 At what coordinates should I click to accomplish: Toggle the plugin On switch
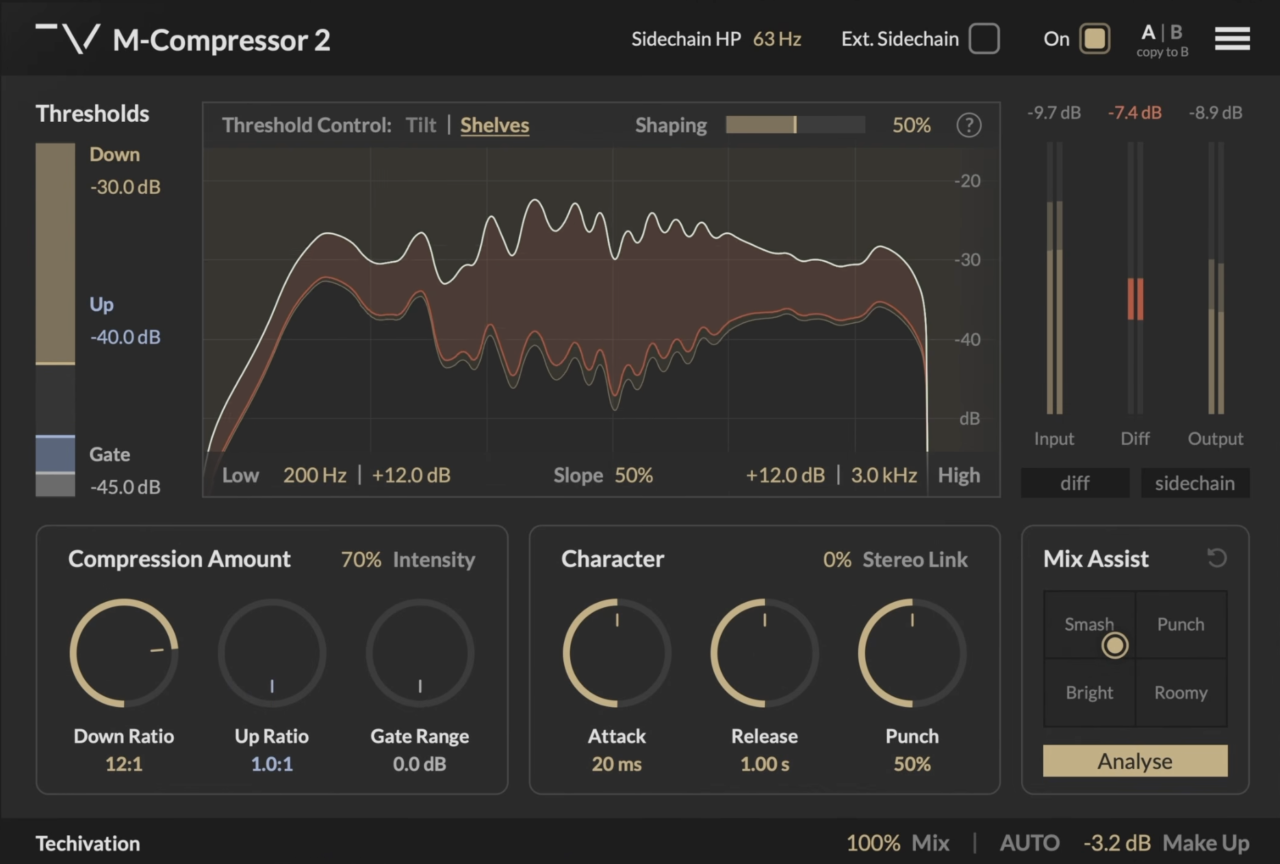[x=1095, y=39]
